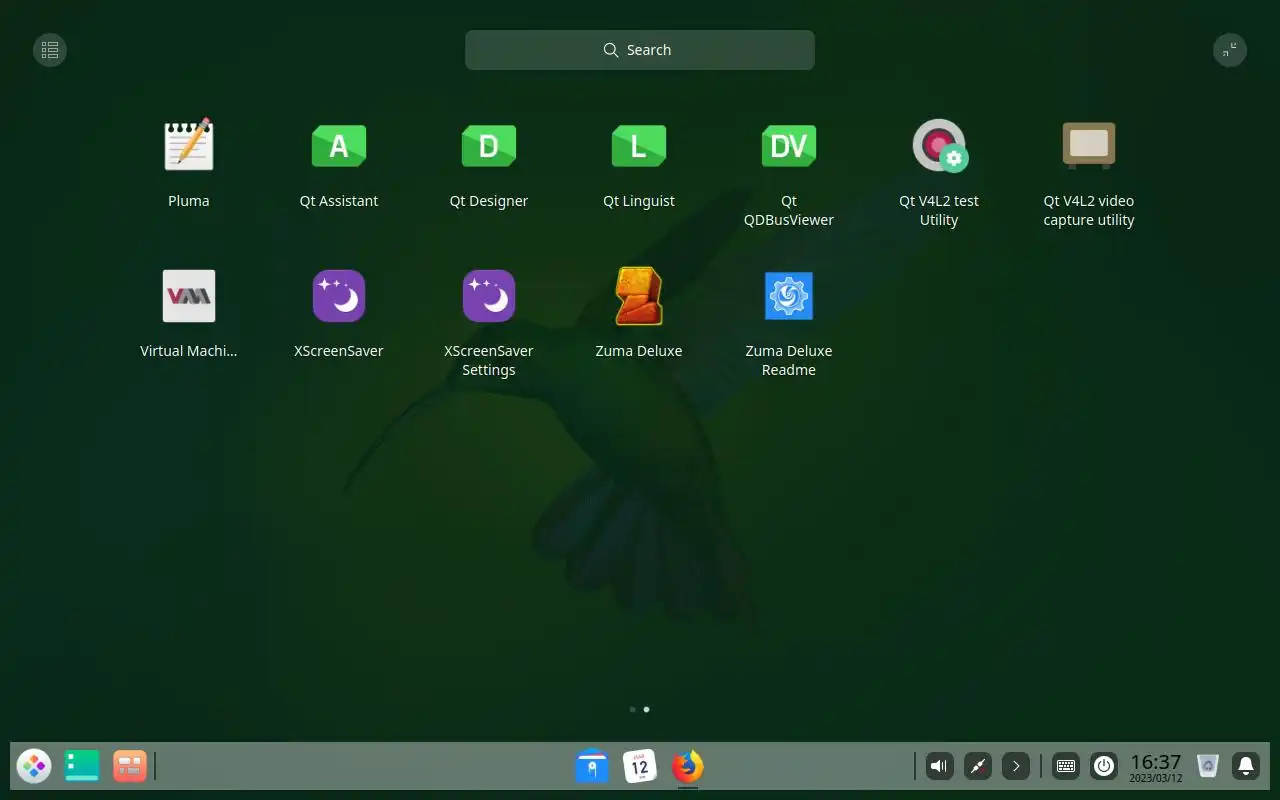Select second launcher page dot
The image size is (1280, 800).
click(646, 709)
